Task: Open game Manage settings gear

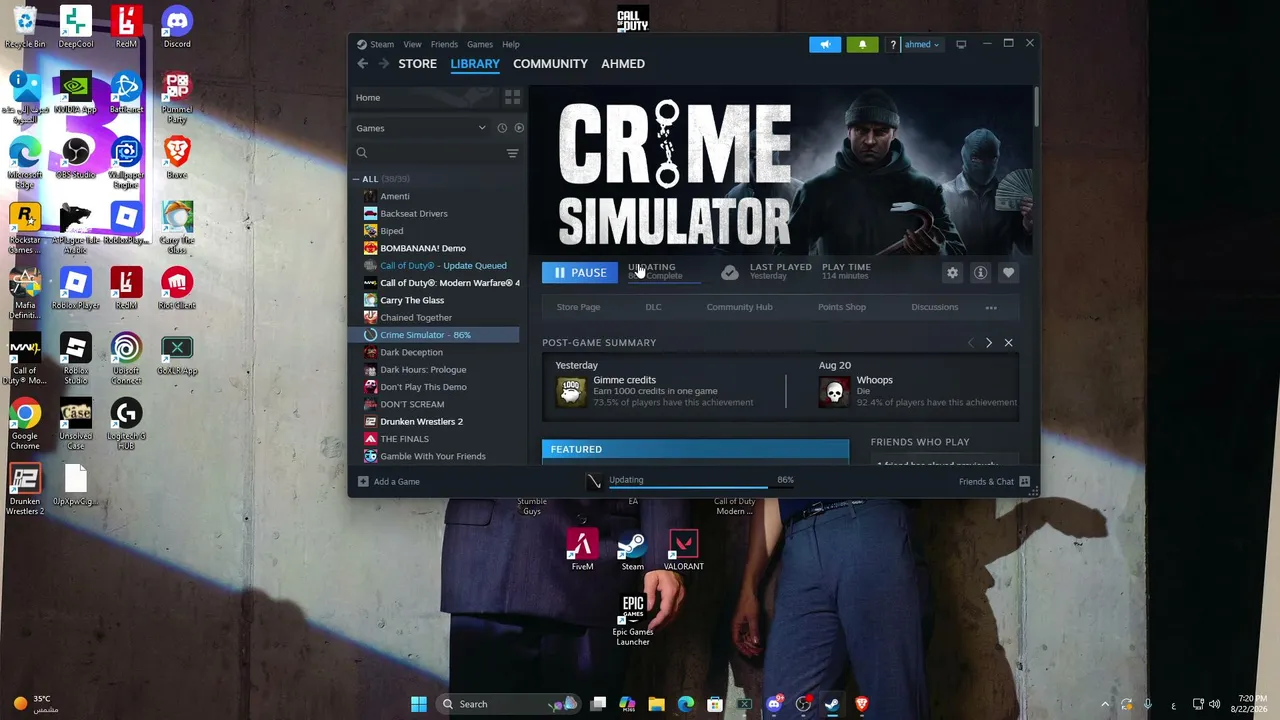Action: (952, 273)
